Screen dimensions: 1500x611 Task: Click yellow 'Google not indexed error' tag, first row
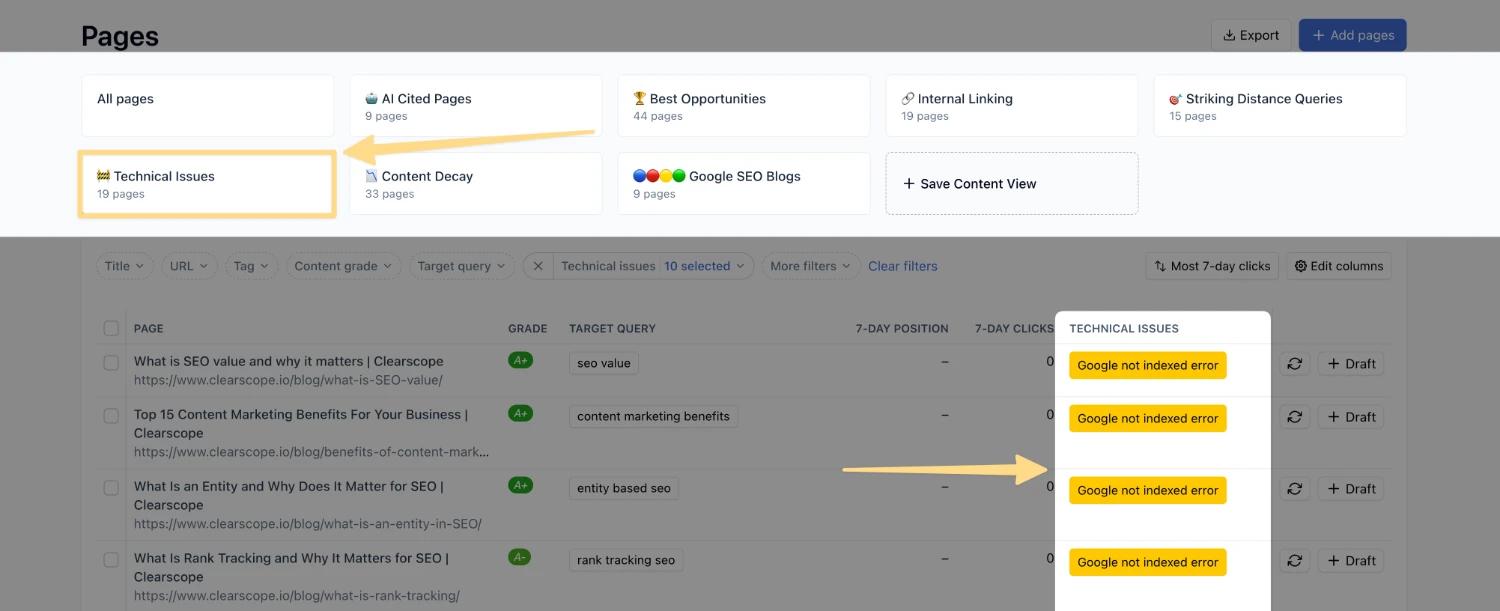click(1147, 365)
